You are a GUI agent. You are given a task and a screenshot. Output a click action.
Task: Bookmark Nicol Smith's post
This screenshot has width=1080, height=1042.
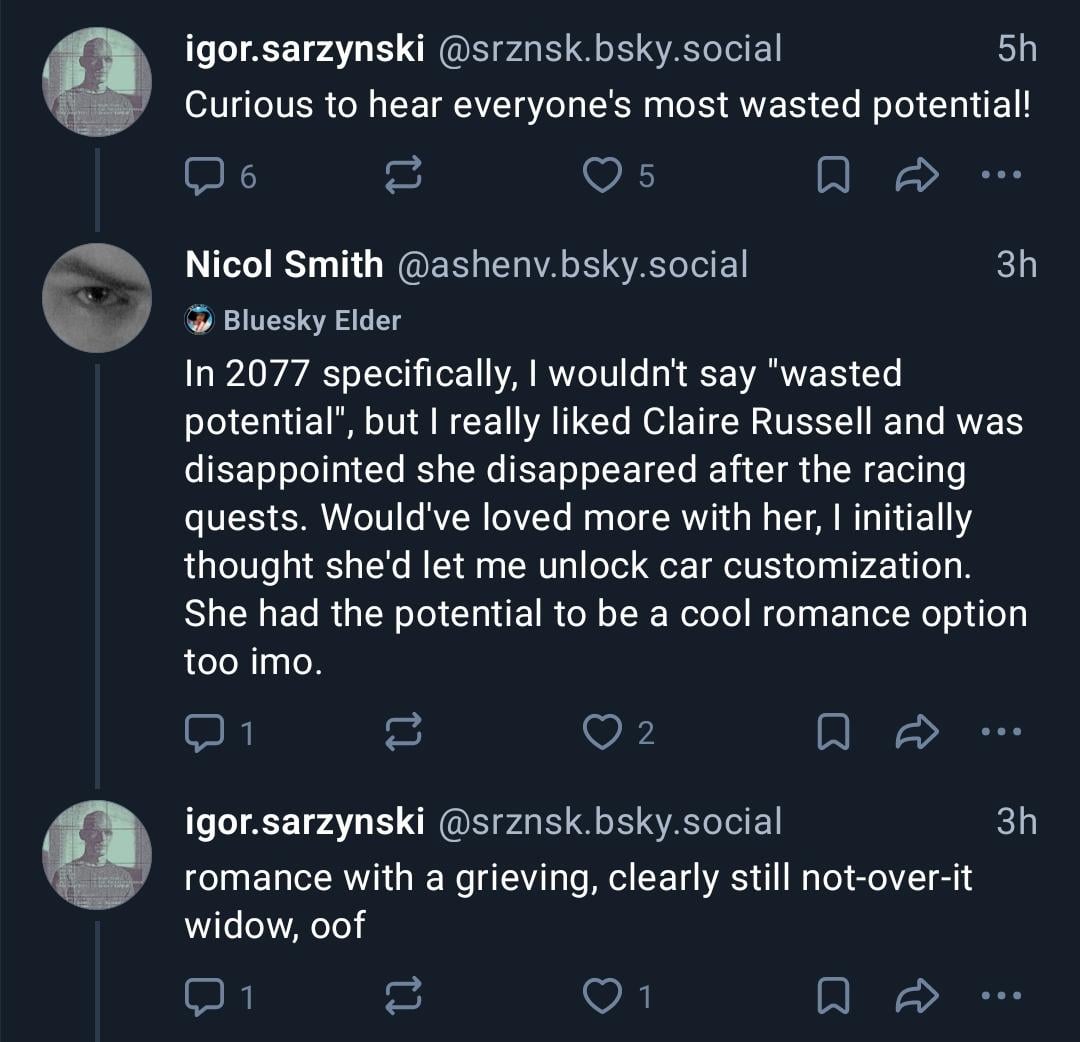coord(832,734)
